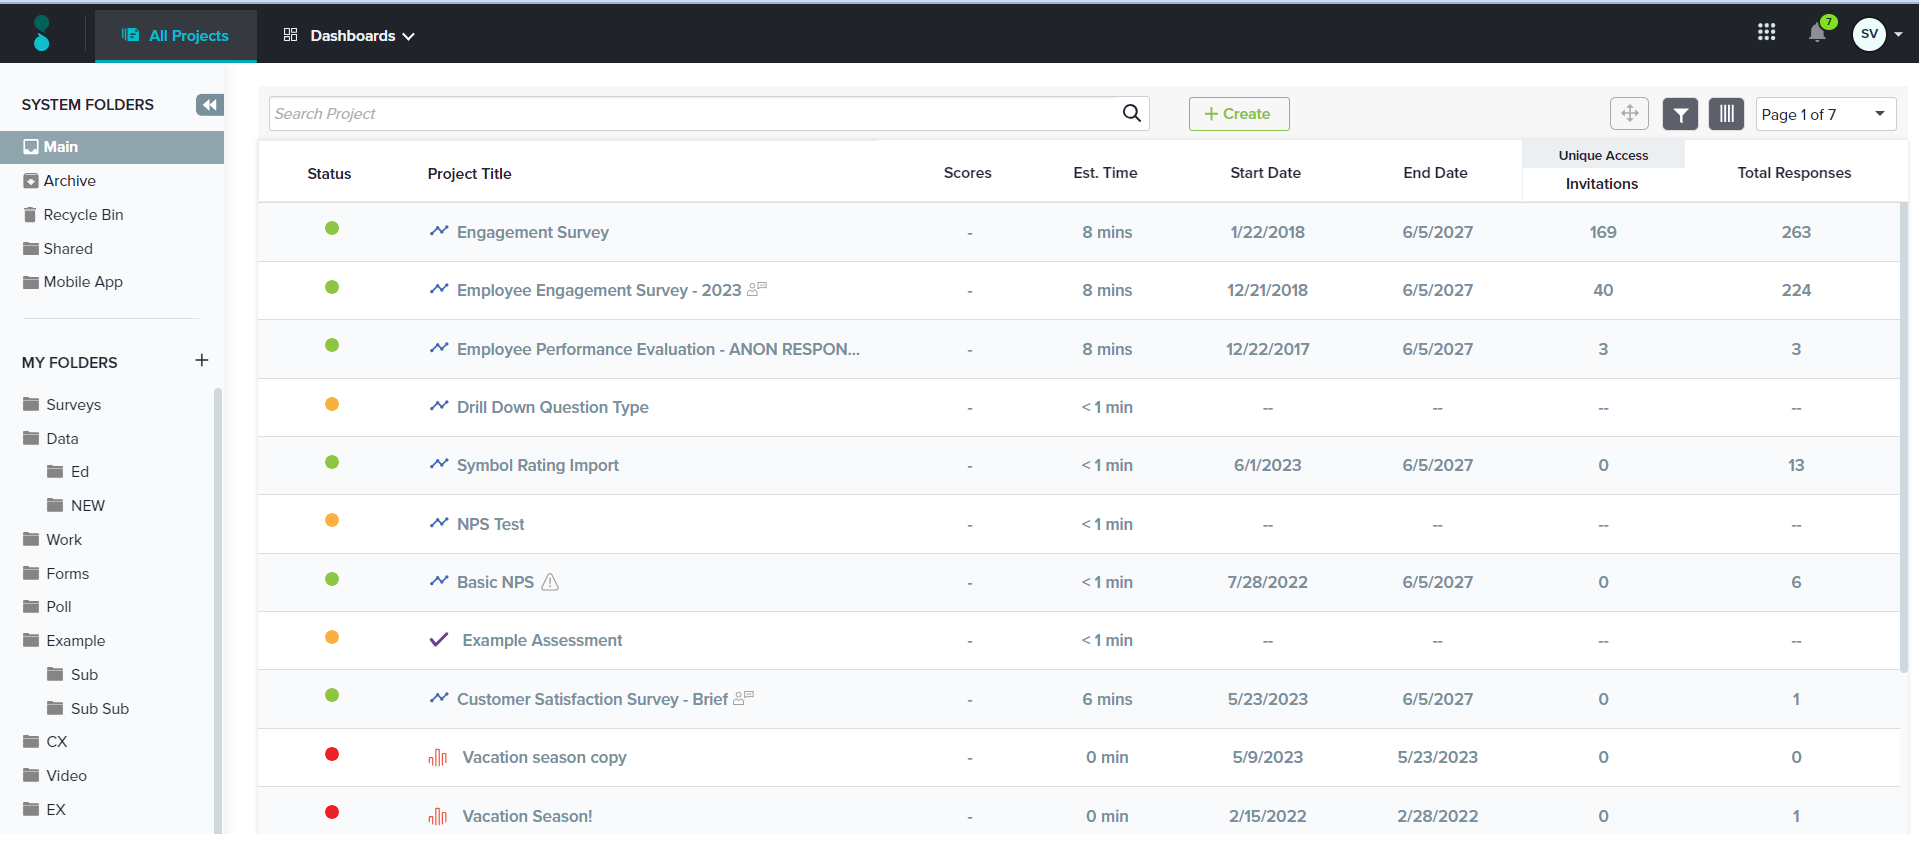Open the notifications bell

pyautogui.click(x=1817, y=33)
